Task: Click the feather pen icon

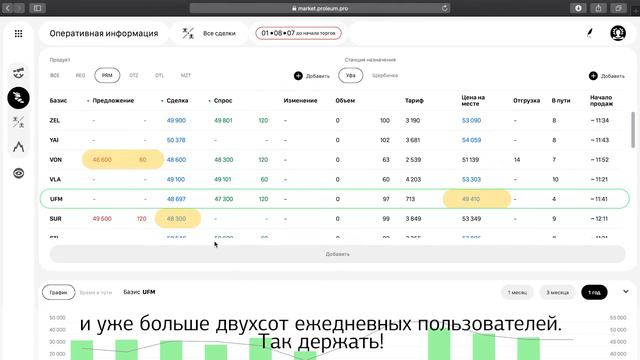Action: click(x=590, y=33)
